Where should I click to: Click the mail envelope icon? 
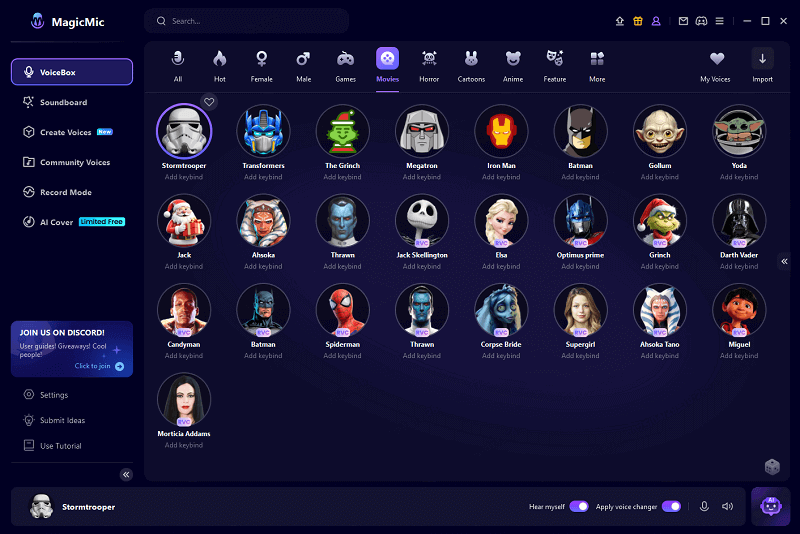[683, 21]
